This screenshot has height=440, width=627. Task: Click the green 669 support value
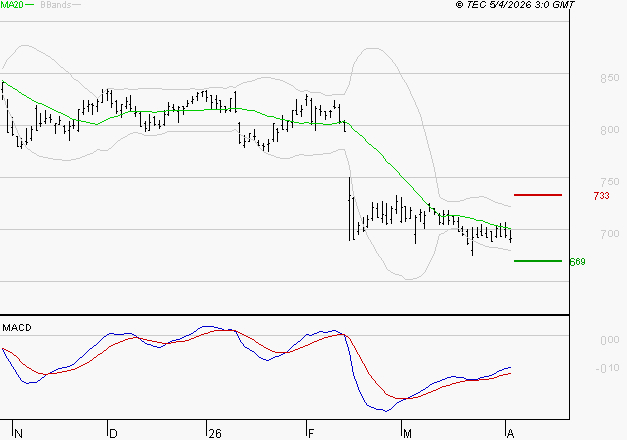pos(577,262)
